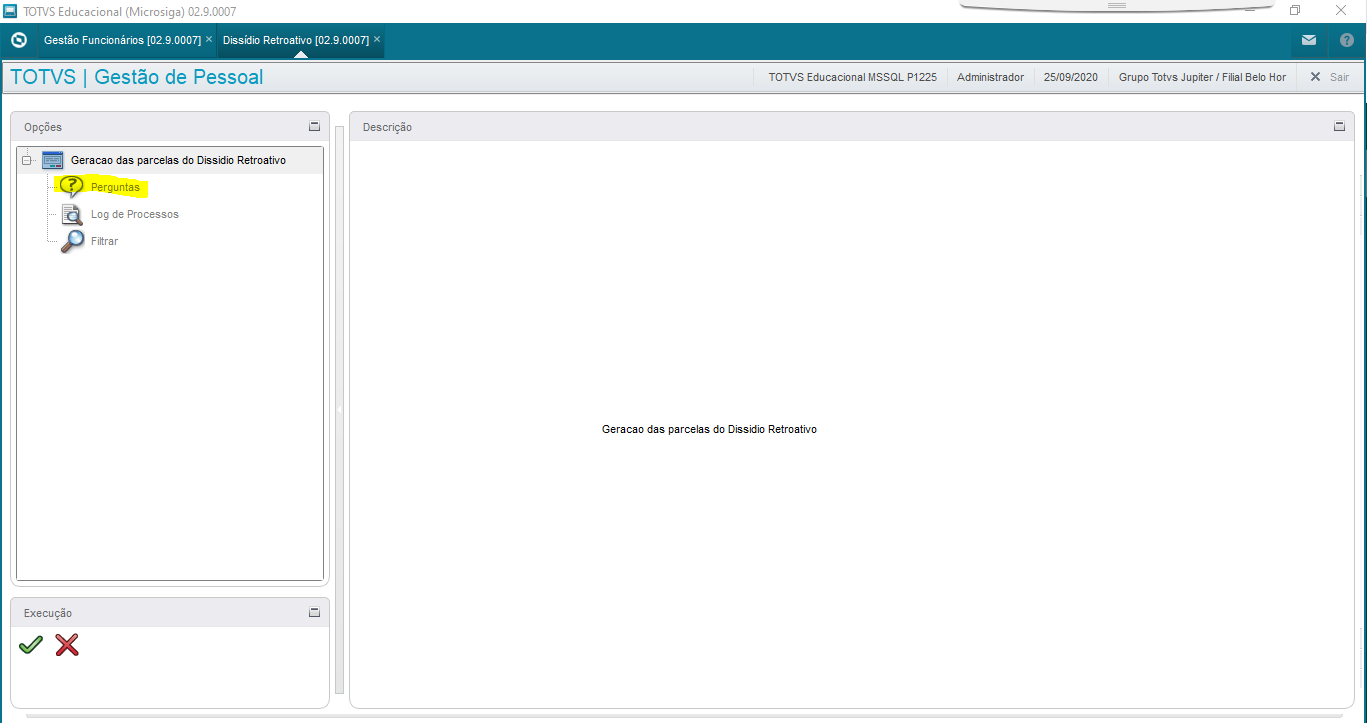The height and width of the screenshot is (723, 1367).
Task: Select the Filtrar option
Action: (104, 241)
